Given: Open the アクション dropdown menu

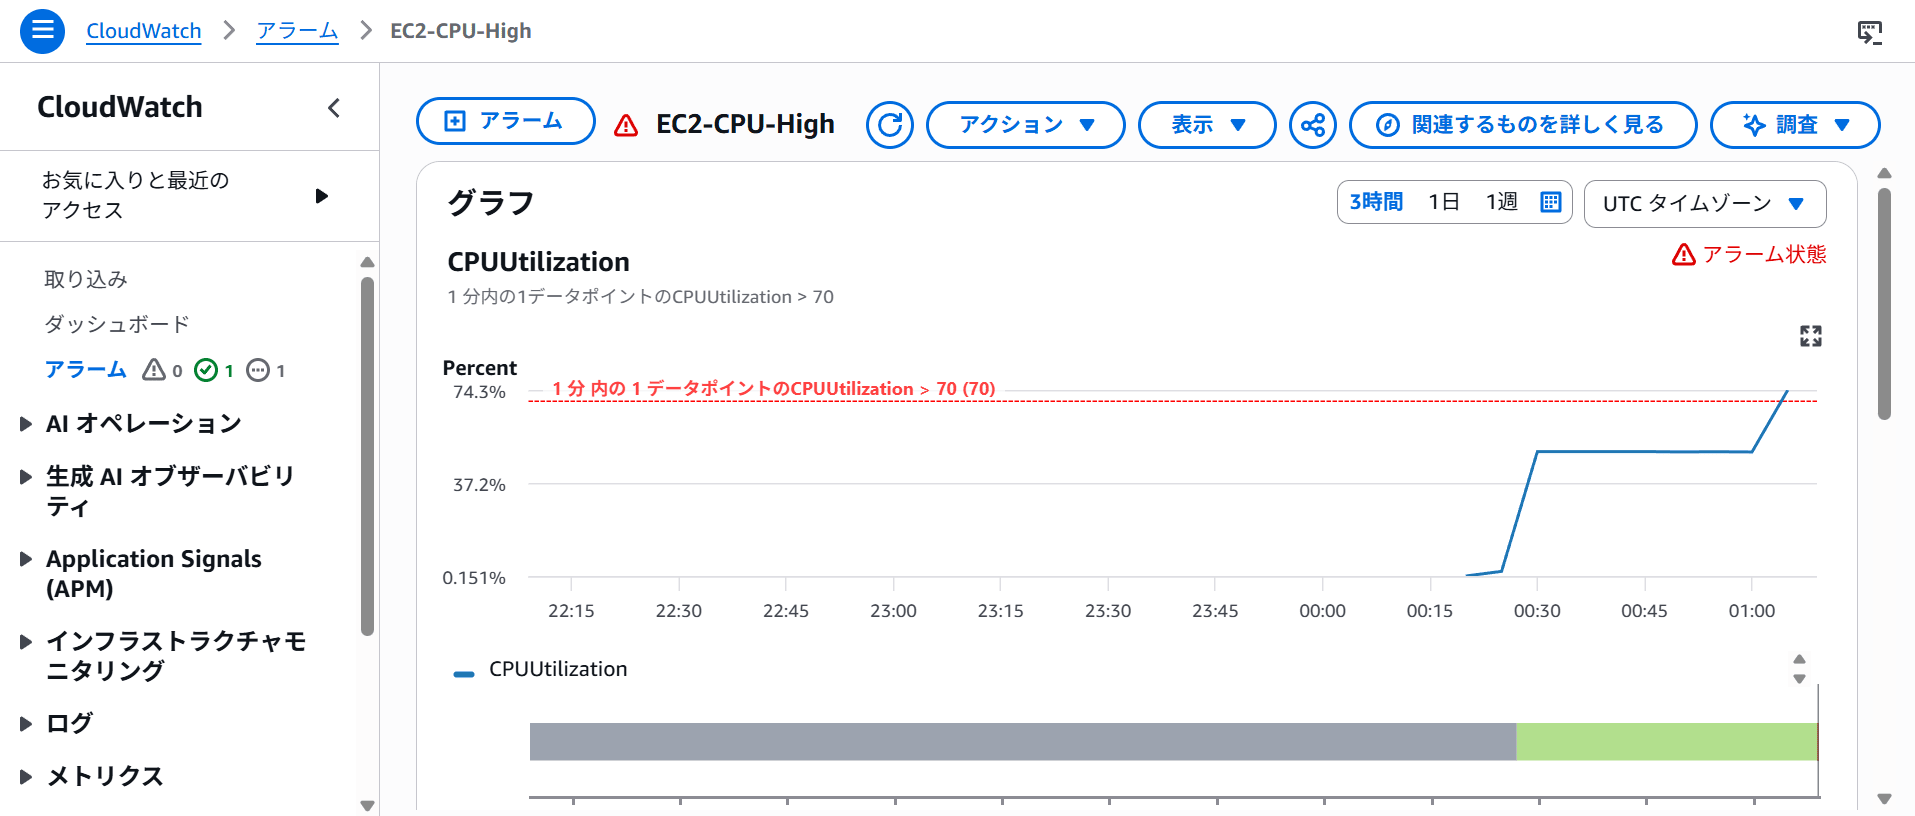Looking at the screenshot, I should [x=1025, y=125].
